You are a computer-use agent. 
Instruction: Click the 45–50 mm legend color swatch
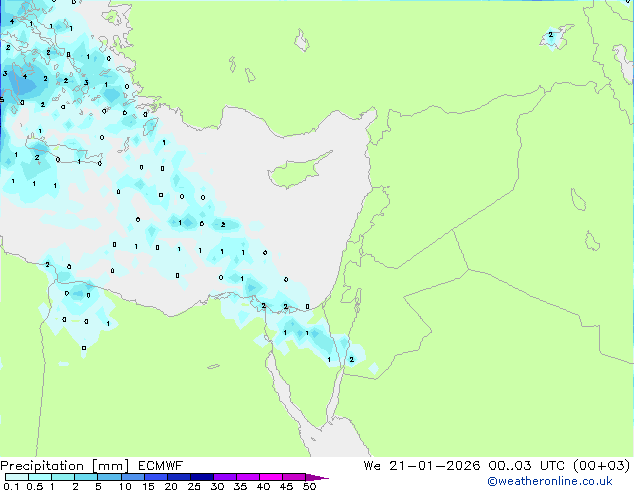coord(294,477)
